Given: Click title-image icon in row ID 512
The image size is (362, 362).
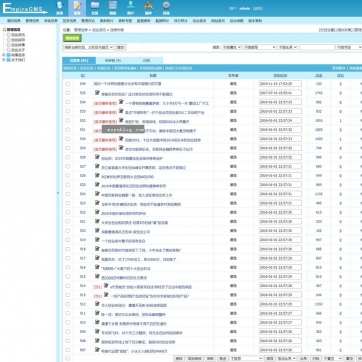Looking at the screenshot, I should pos(97,304).
